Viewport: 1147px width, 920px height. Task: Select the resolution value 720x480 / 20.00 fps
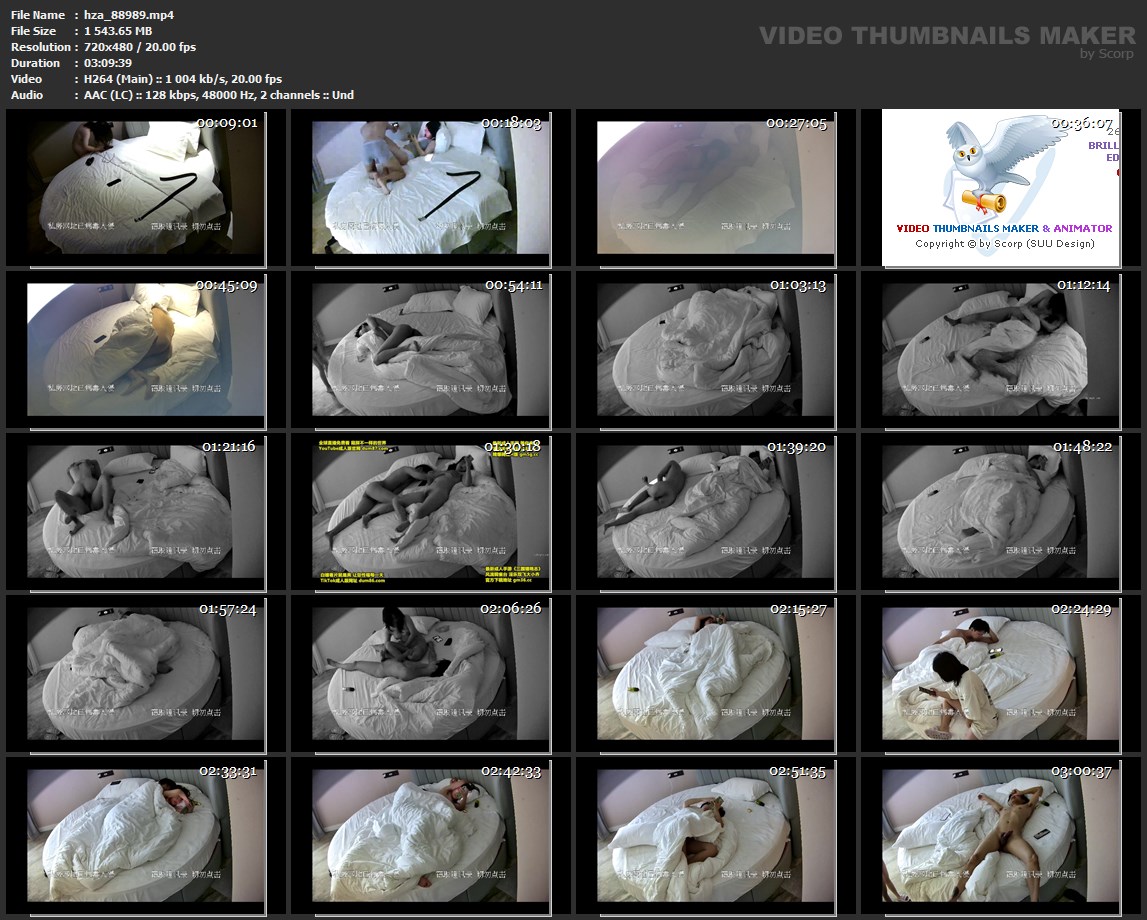[x=140, y=47]
